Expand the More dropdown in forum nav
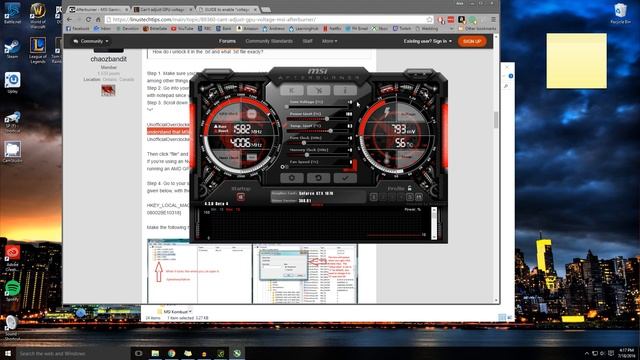The image size is (640, 360). [329, 41]
